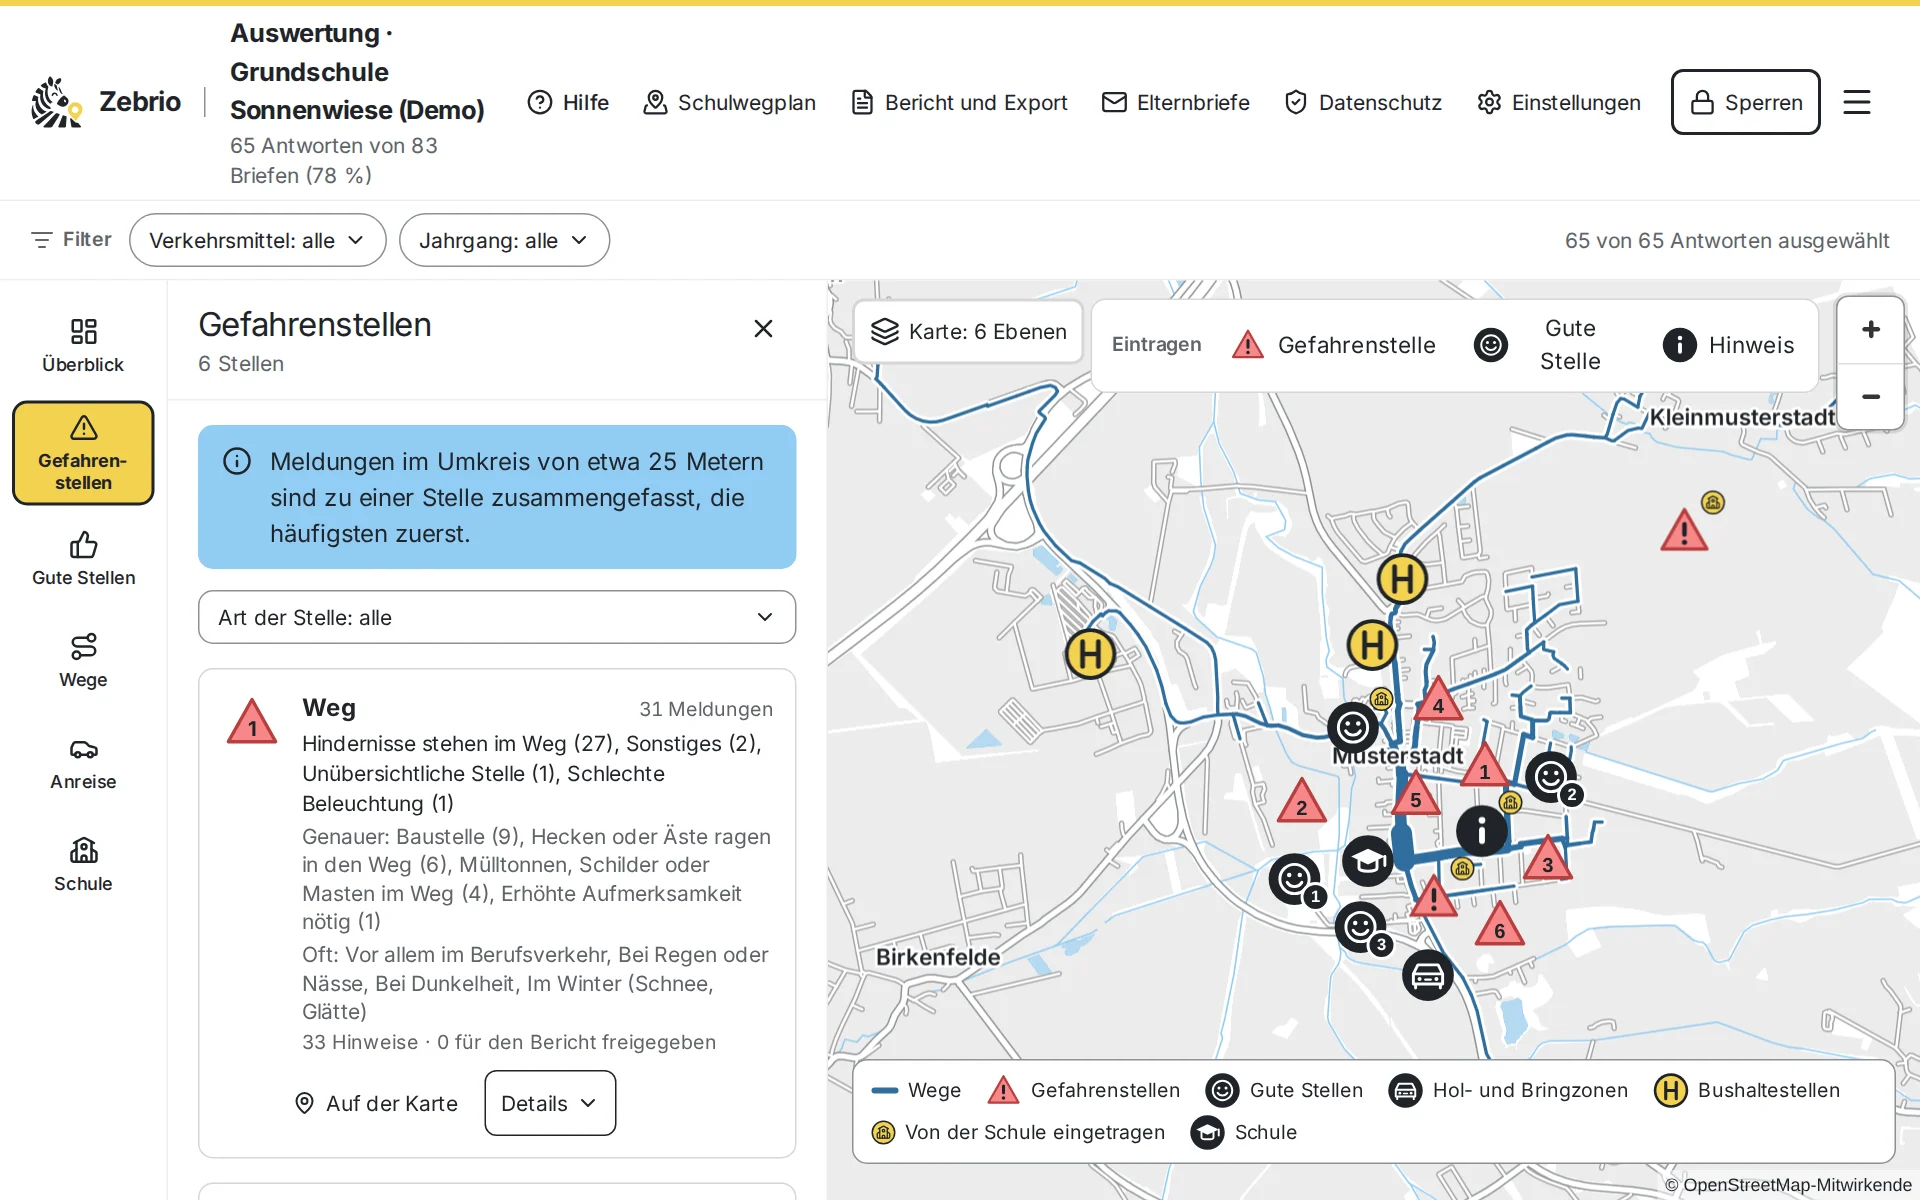The image size is (1920, 1200).
Task: Select Gute Stelle entry mode on map
Action: click(x=1539, y=345)
